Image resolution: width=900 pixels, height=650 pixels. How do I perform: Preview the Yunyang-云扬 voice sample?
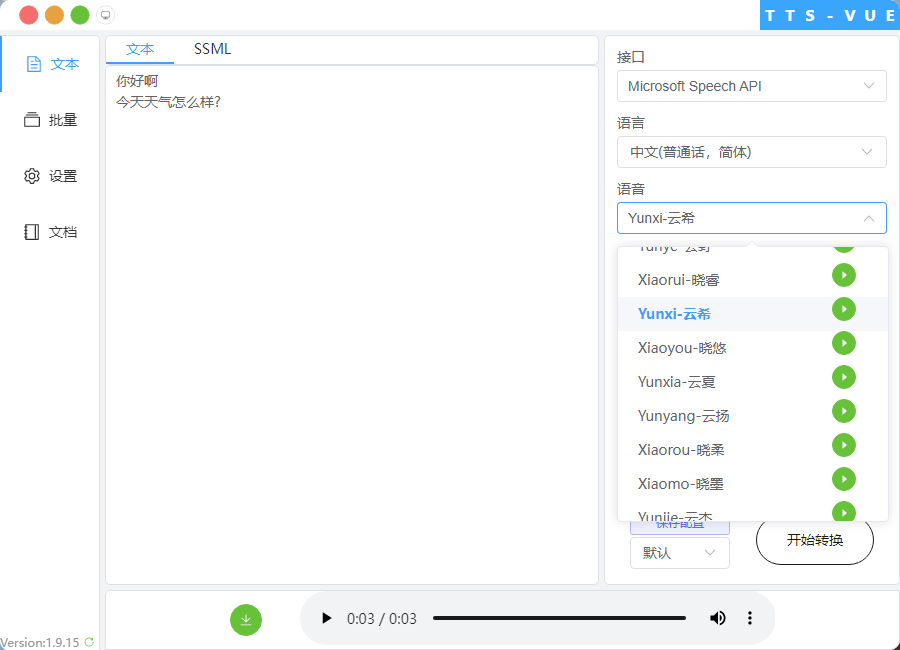click(x=844, y=411)
